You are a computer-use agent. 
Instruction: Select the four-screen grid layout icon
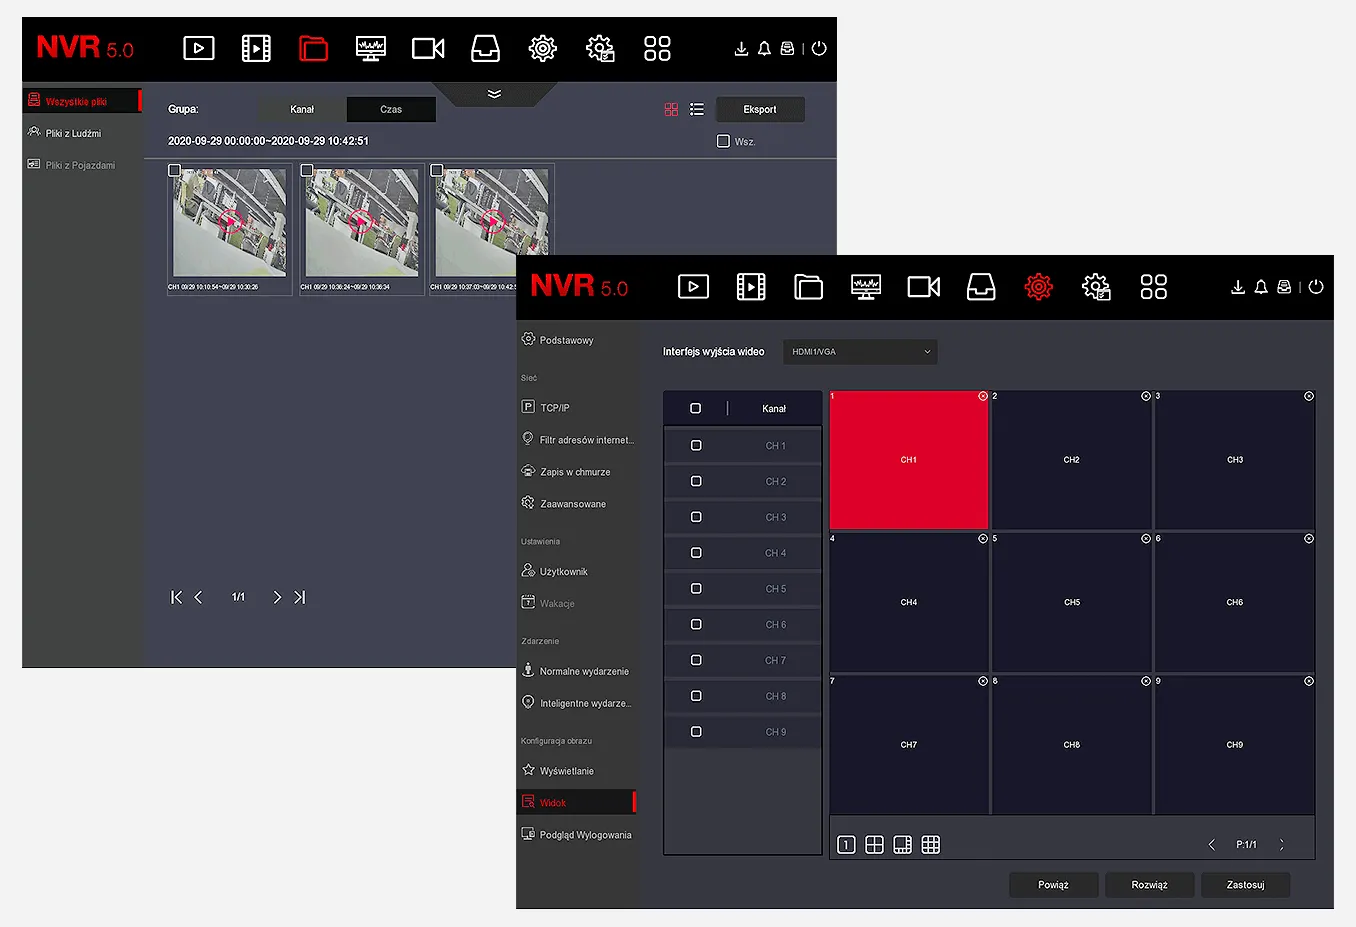(x=874, y=845)
